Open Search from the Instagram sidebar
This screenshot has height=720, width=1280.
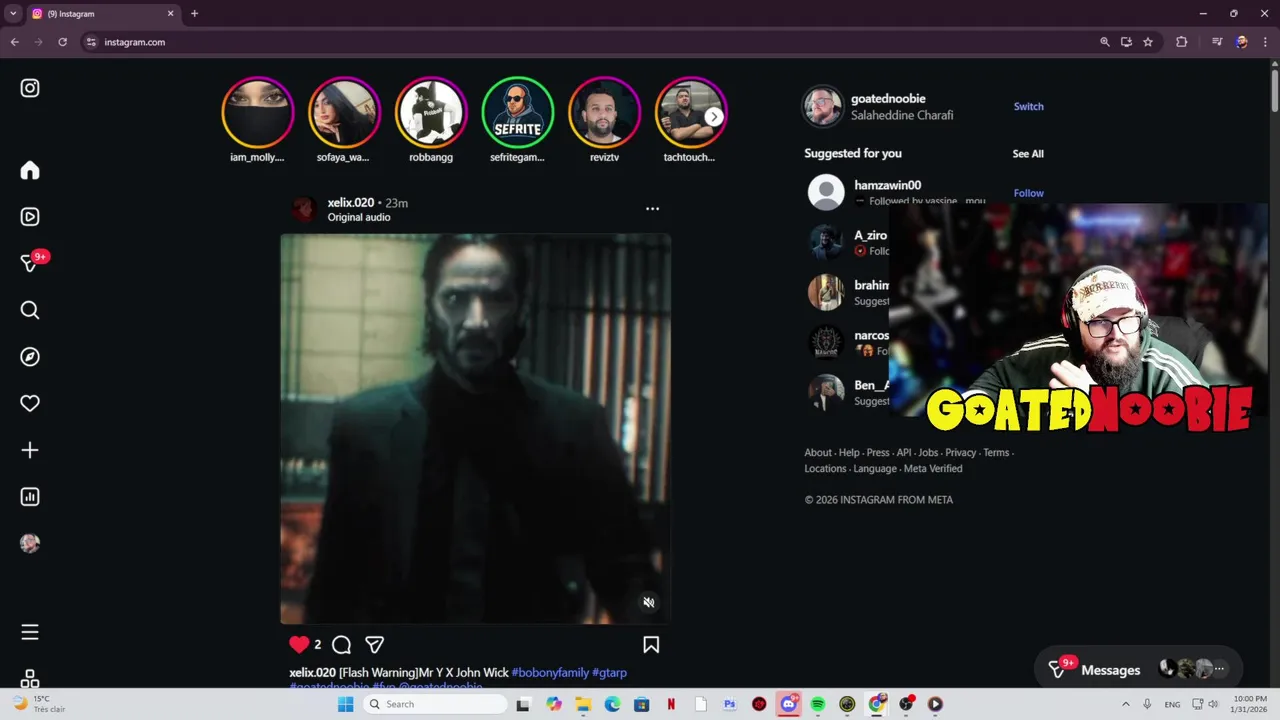click(x=30, y=310)
